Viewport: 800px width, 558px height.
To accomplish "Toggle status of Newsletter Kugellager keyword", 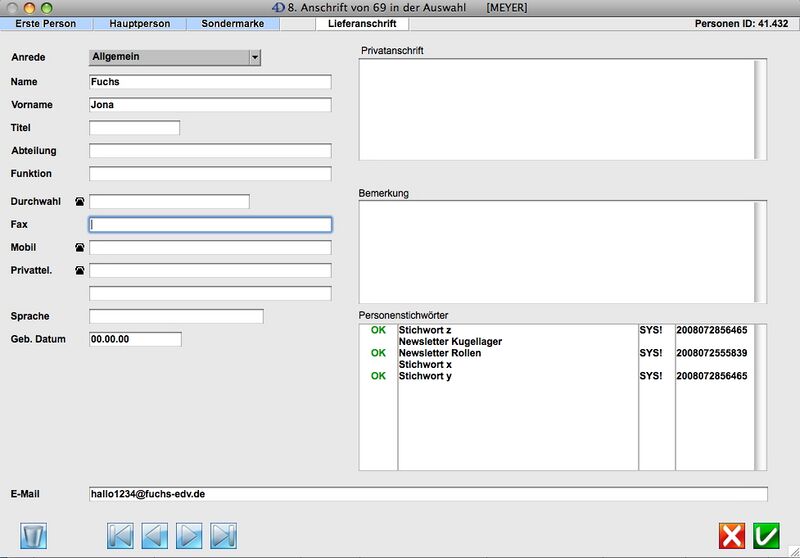I will click(378, 341).
